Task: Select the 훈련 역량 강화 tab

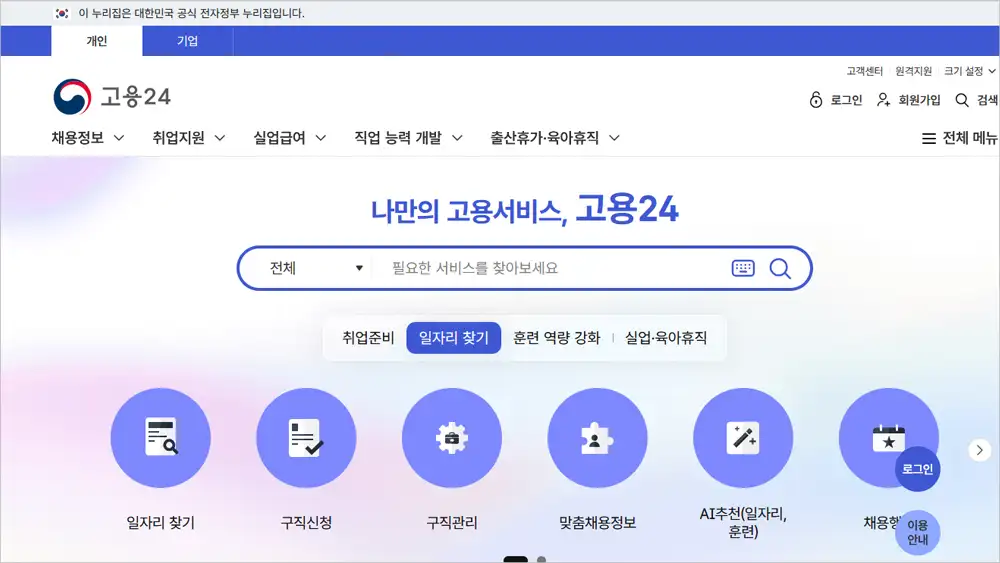Action: tap(557, 338)
